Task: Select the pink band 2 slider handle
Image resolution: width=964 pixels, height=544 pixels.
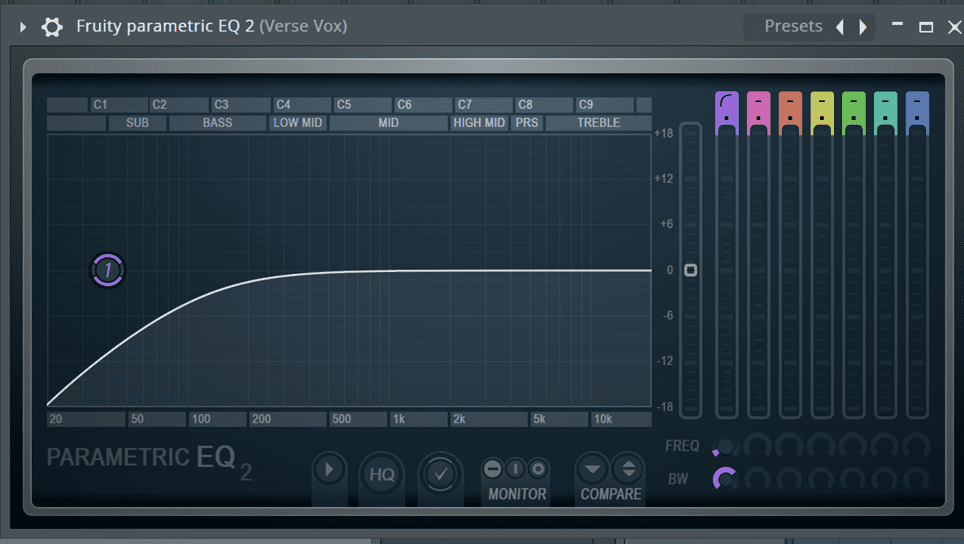Action: click(x=758, y=114)
